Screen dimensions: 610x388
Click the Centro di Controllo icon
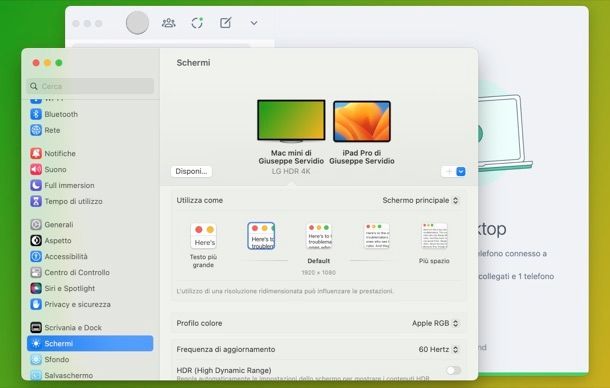pos(36,272)
